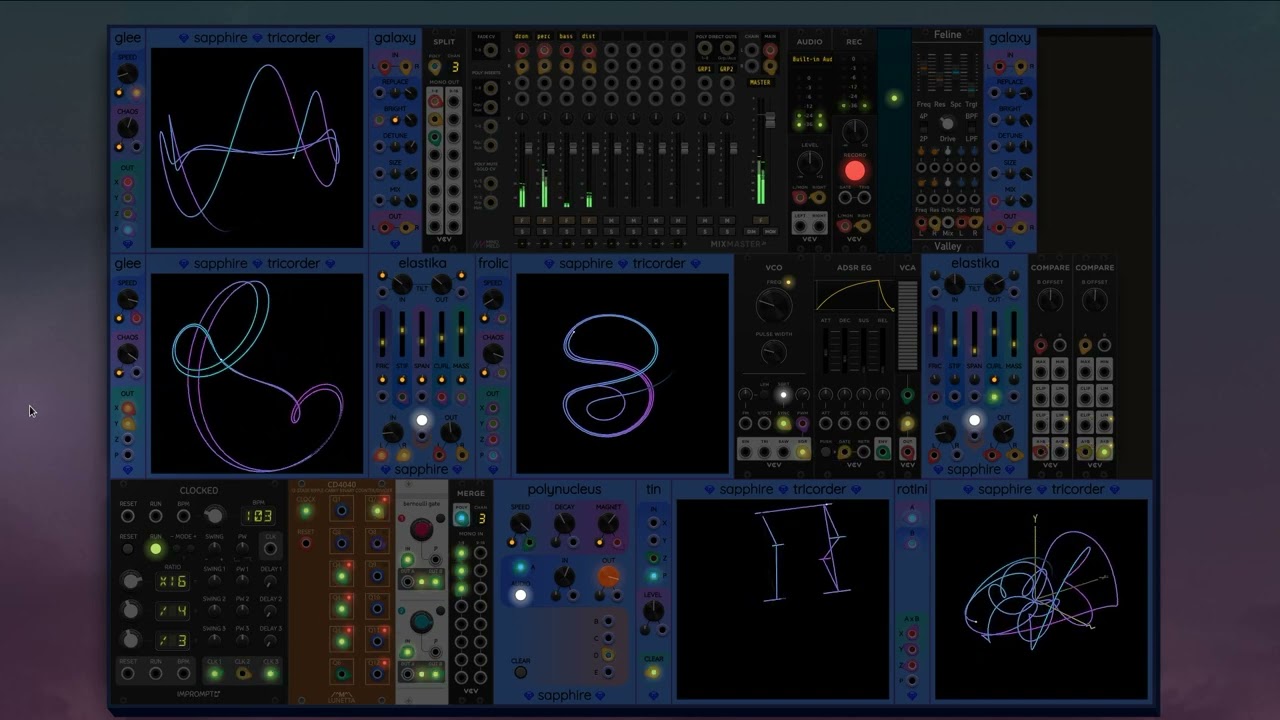The height and width of the screenshot is (720, 1280).
Task: Click the red top Bernoulli gate button
Action: pyautogui.click(x=422, y=529)
